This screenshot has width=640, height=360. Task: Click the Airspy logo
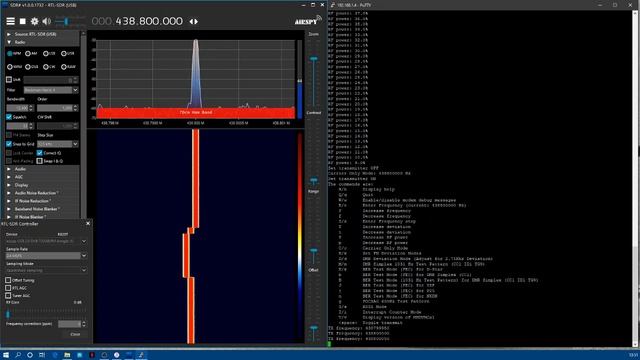308,20
